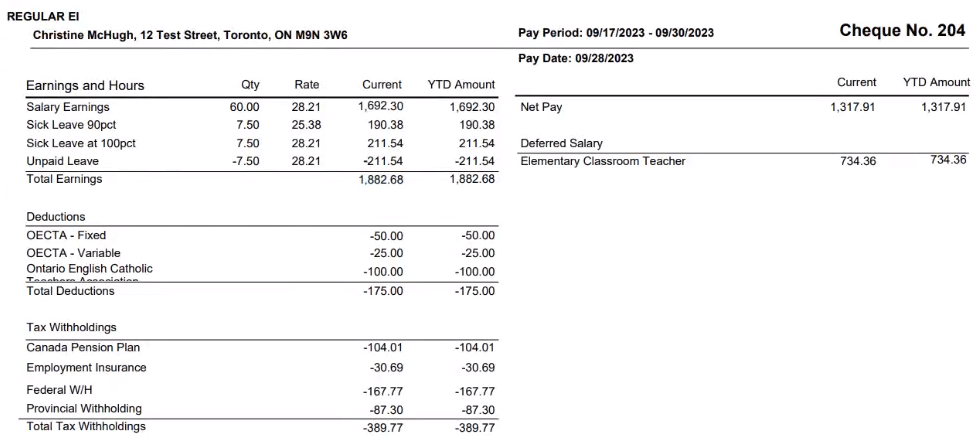Click the Total Earnings label

click(64, 179)
